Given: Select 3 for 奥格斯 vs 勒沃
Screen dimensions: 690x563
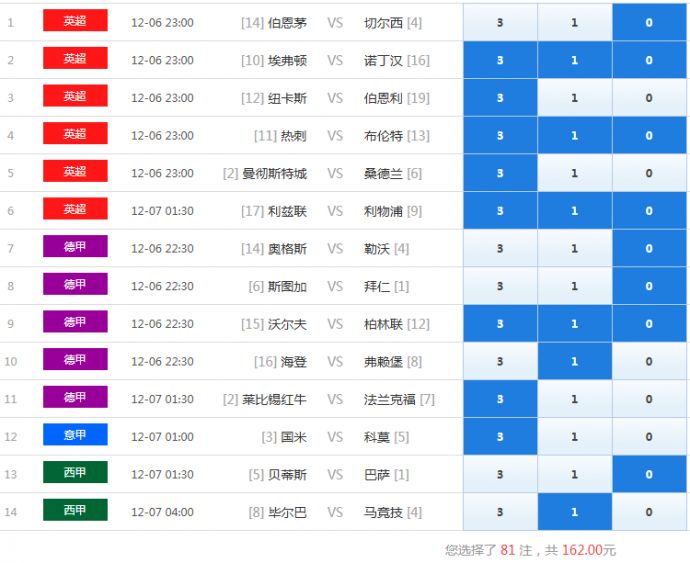Looking at the screenshot, I should pyautogui.click(x=500, y=248).
